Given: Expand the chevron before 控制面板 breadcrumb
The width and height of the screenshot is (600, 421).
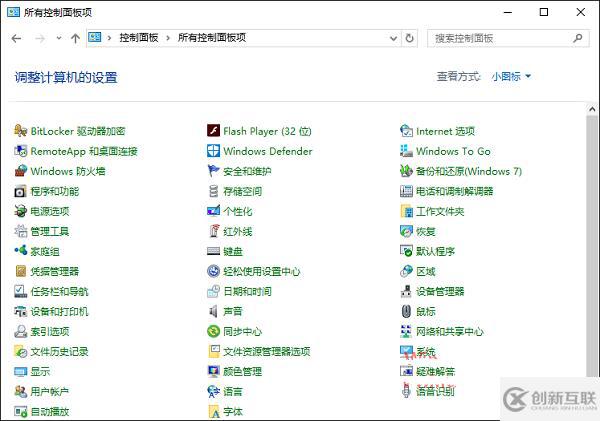Looking at the screenshot, I should pyautogui.click(x=109, y=38).
